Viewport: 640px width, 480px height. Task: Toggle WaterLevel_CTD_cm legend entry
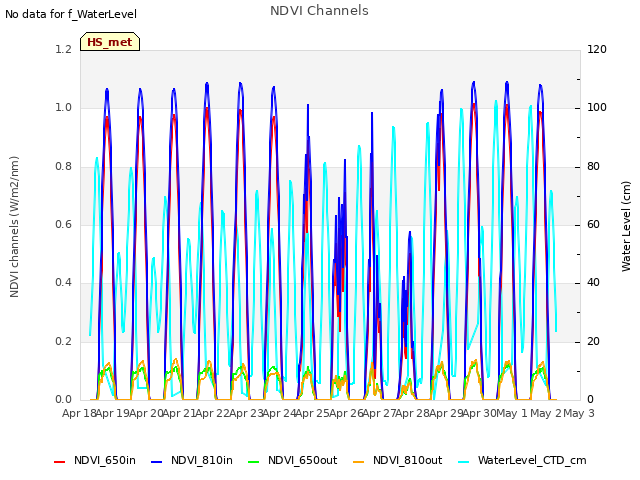(x=522, y=460)
